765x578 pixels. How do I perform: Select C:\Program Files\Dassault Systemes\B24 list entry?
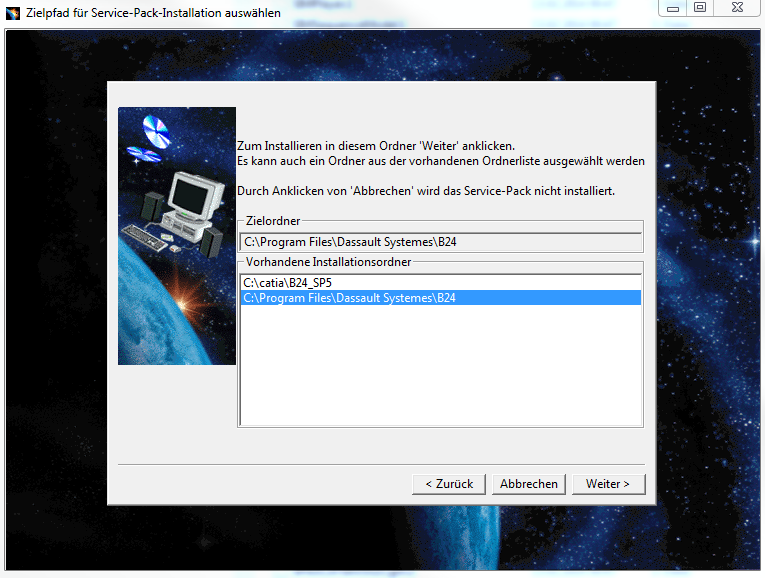tap(441, 298)
